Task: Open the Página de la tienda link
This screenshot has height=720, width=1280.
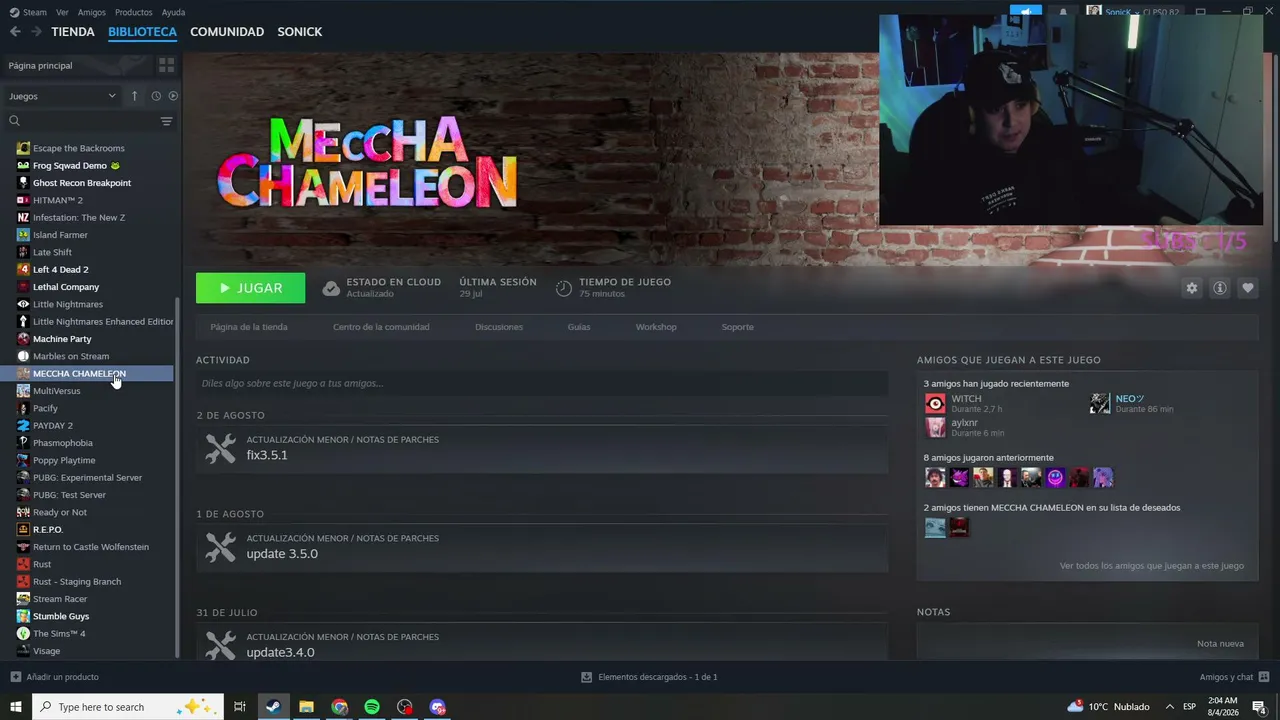Action: (249, 327)
